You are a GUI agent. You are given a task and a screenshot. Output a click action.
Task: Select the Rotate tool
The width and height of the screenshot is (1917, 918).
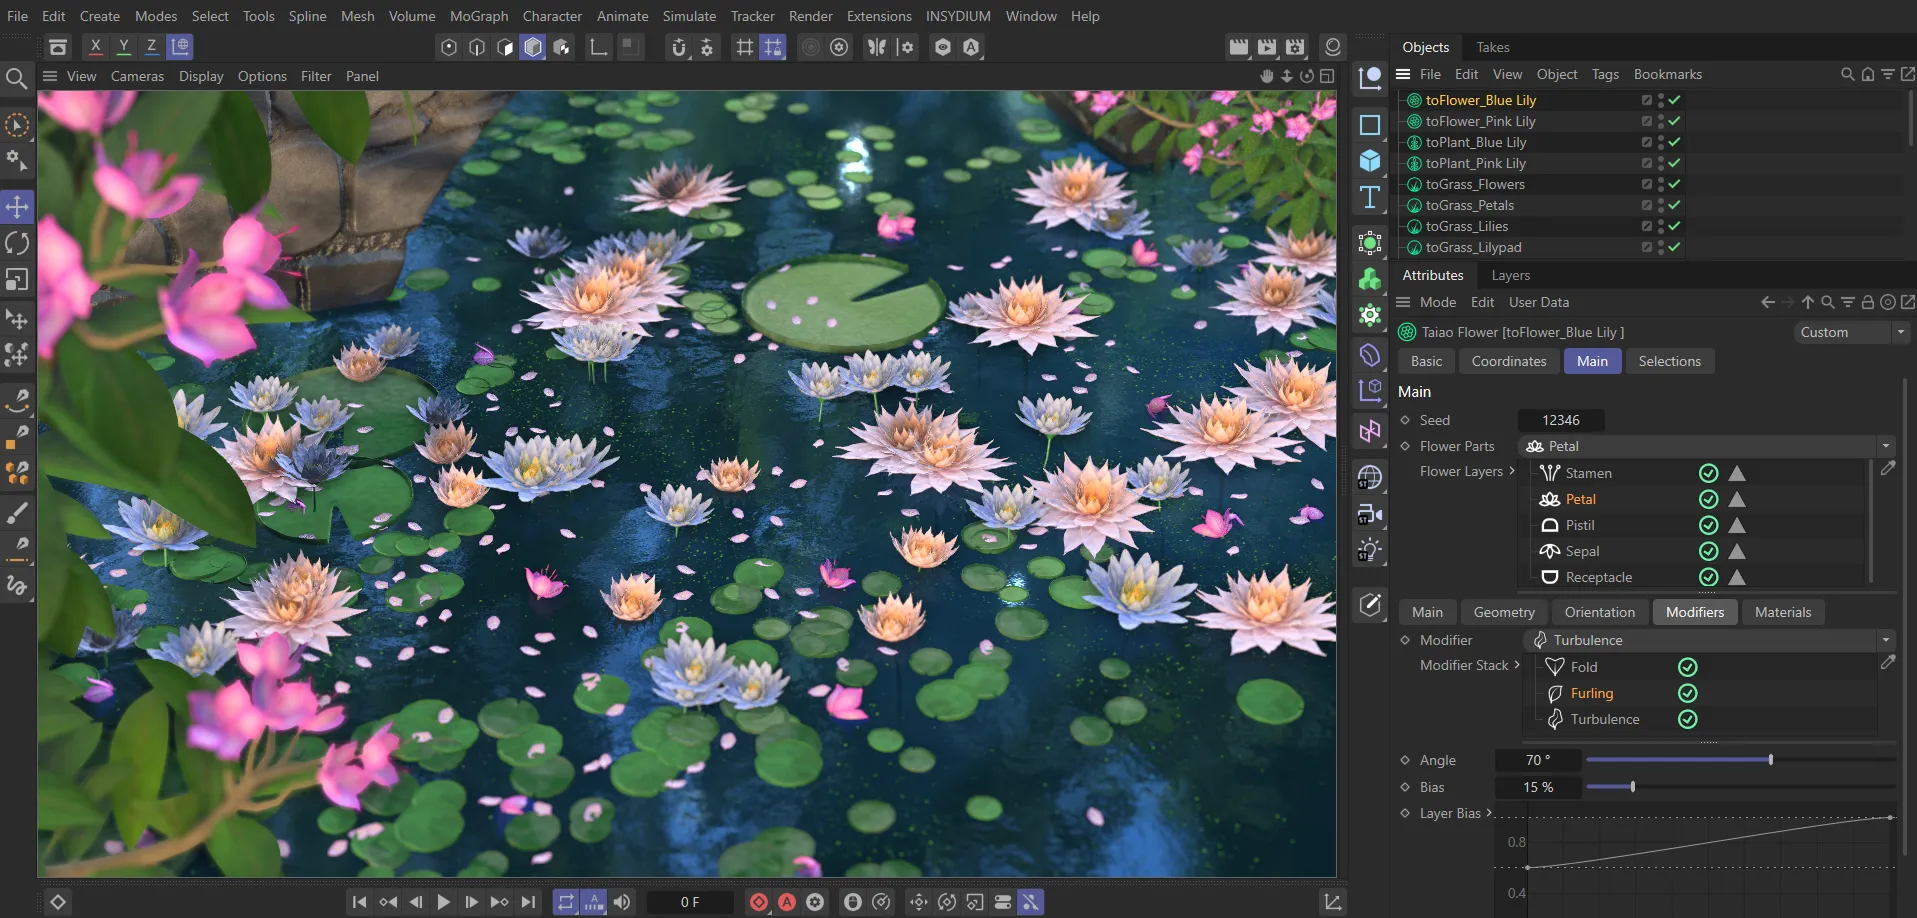pos(17,243)
